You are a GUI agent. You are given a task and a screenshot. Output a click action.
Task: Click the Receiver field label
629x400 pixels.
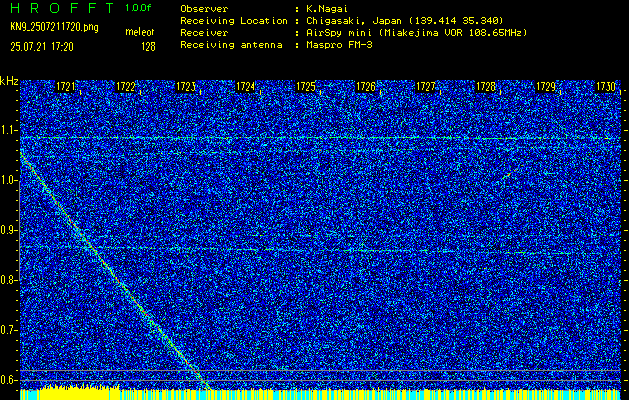pos(204,33)
